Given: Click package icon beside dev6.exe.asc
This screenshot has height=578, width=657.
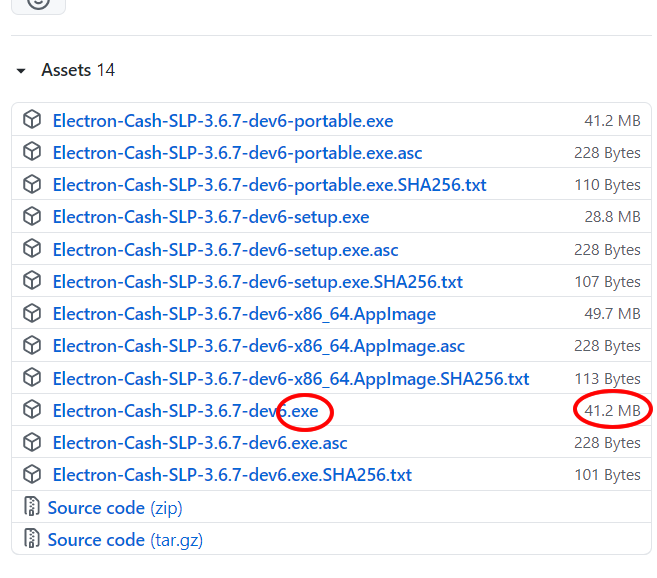Looking at the screenshot, I should click(32, 442).
